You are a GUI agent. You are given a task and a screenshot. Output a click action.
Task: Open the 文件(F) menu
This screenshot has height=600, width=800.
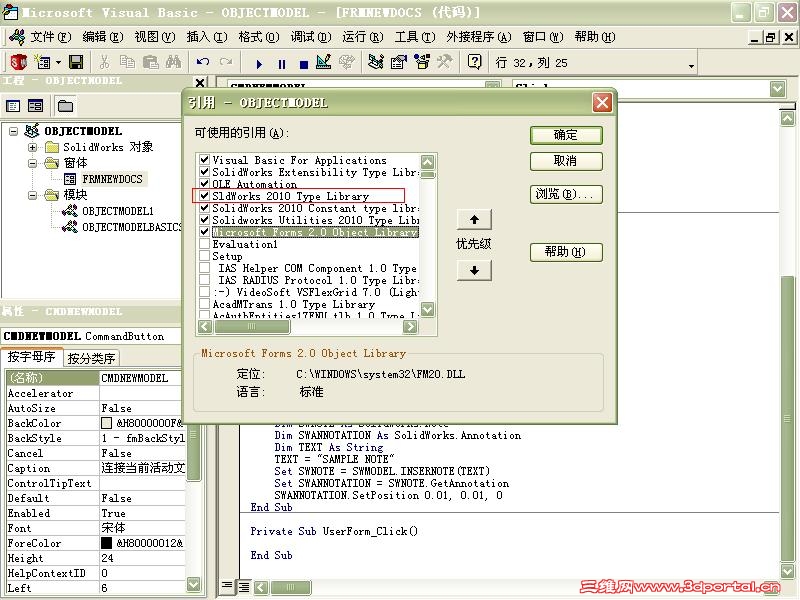[x=51, y=37]
